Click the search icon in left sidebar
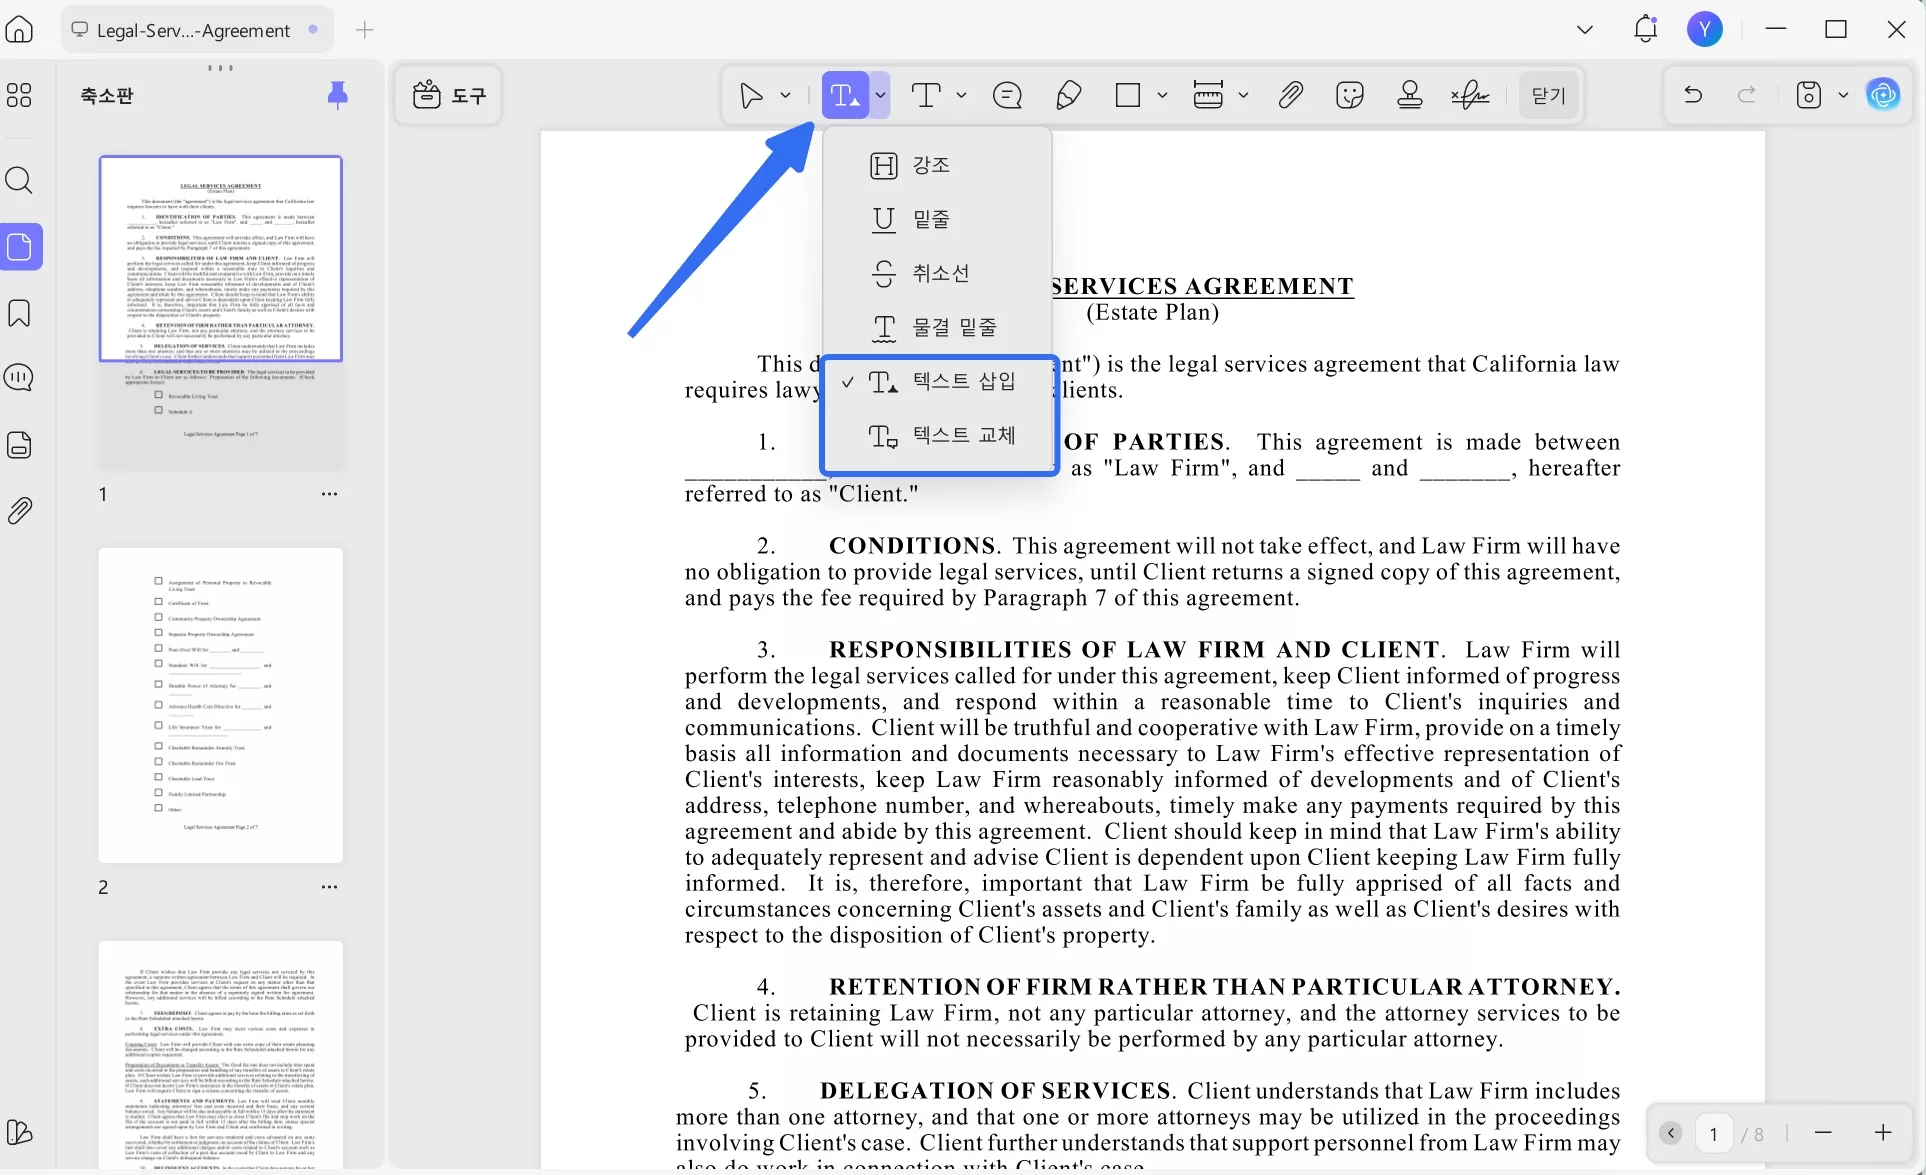The width and height of the screenshot is (1926, 1175). 19,180
